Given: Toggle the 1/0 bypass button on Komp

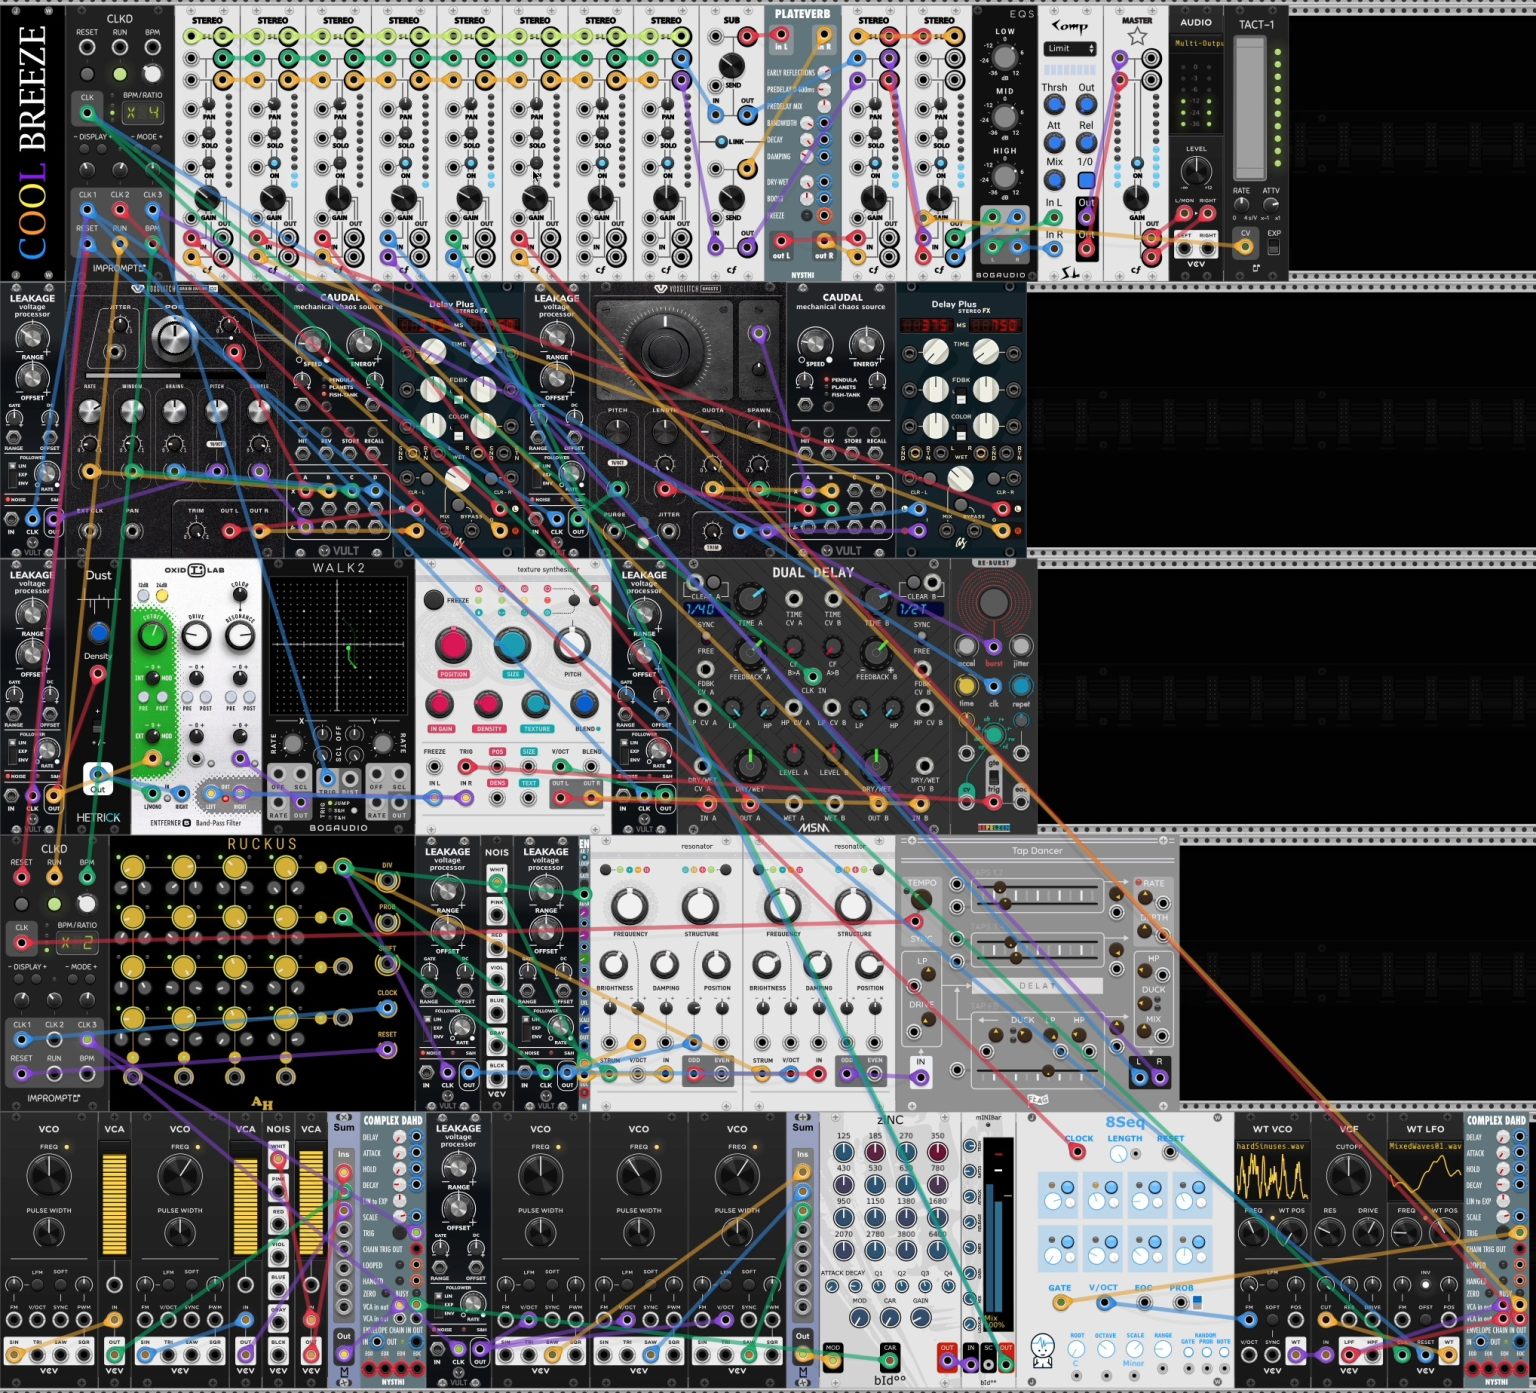Looking at the screenshot, I should pos(1086,180).
